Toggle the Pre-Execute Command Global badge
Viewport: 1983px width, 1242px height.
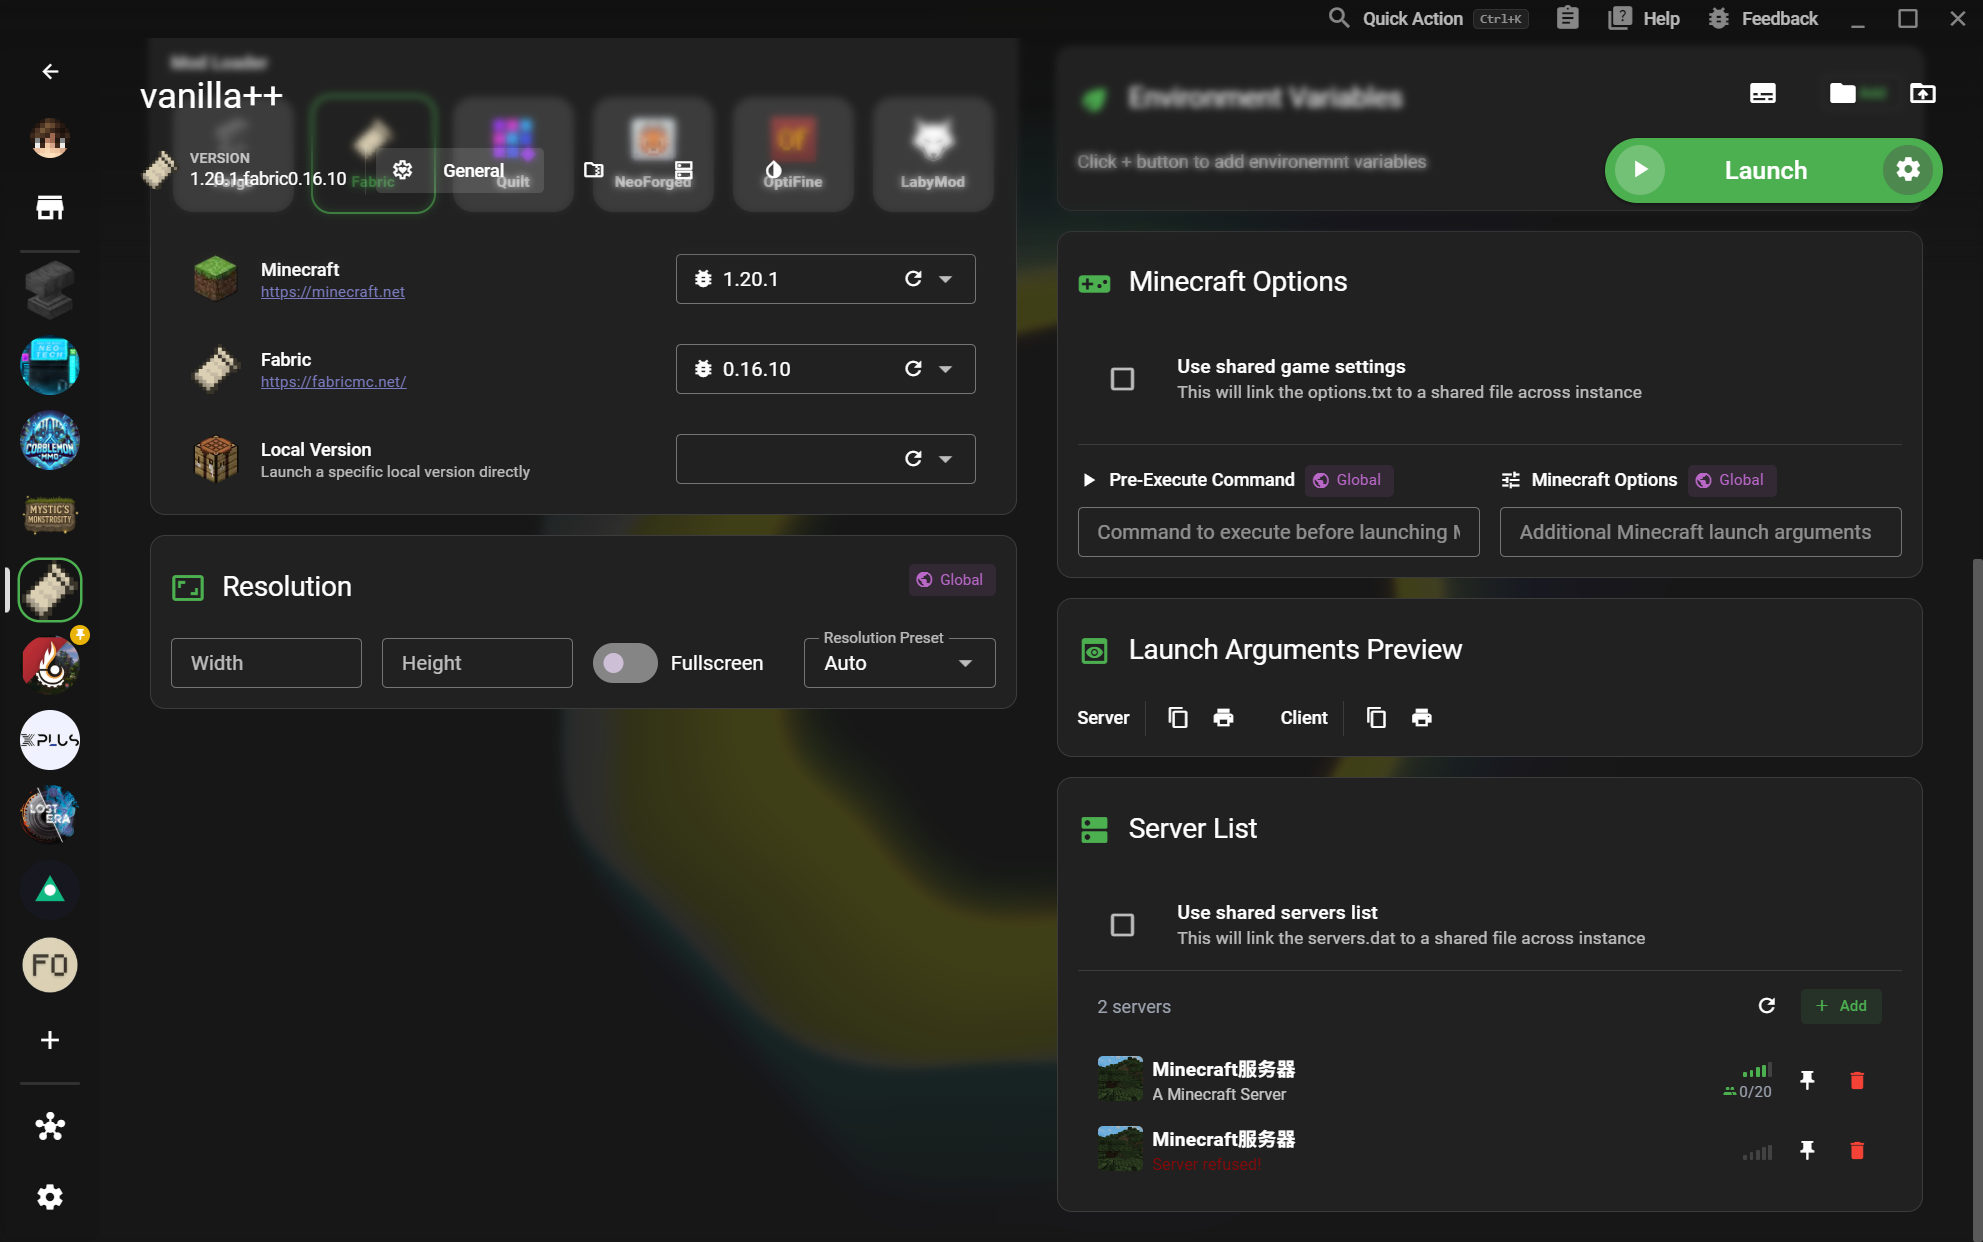click(x=1348, y=480)
